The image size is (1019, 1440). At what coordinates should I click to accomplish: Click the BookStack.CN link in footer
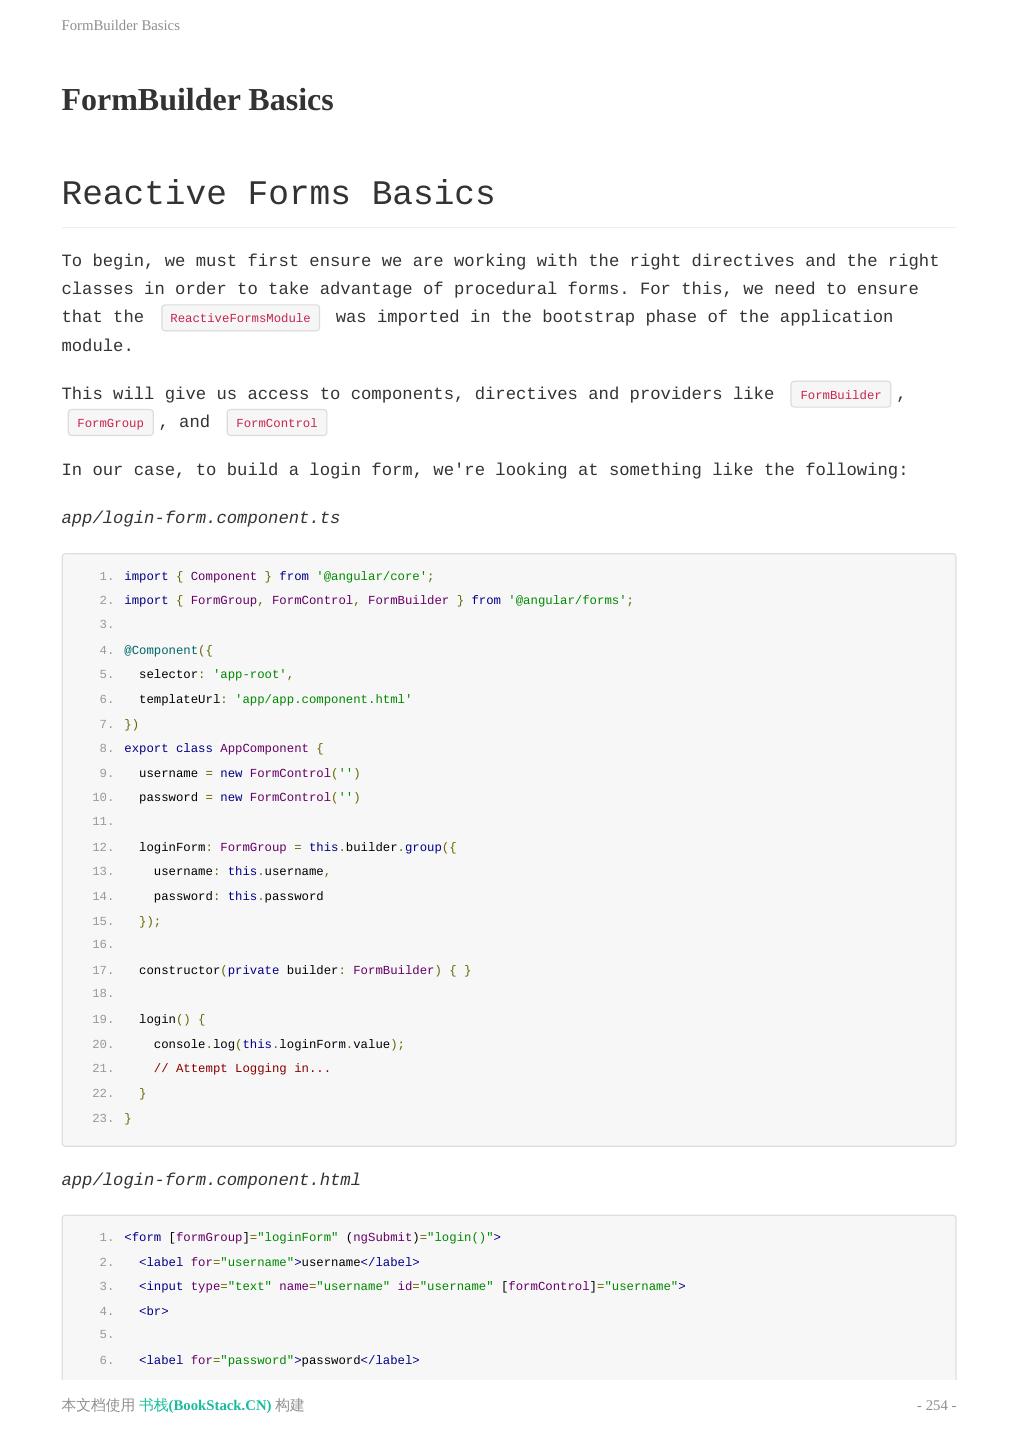(205, 1405)
